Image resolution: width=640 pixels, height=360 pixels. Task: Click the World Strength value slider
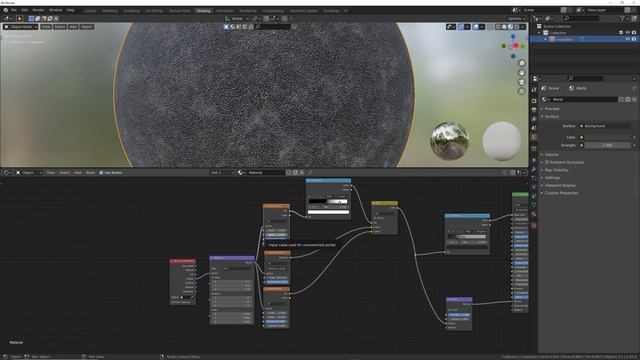607,145
